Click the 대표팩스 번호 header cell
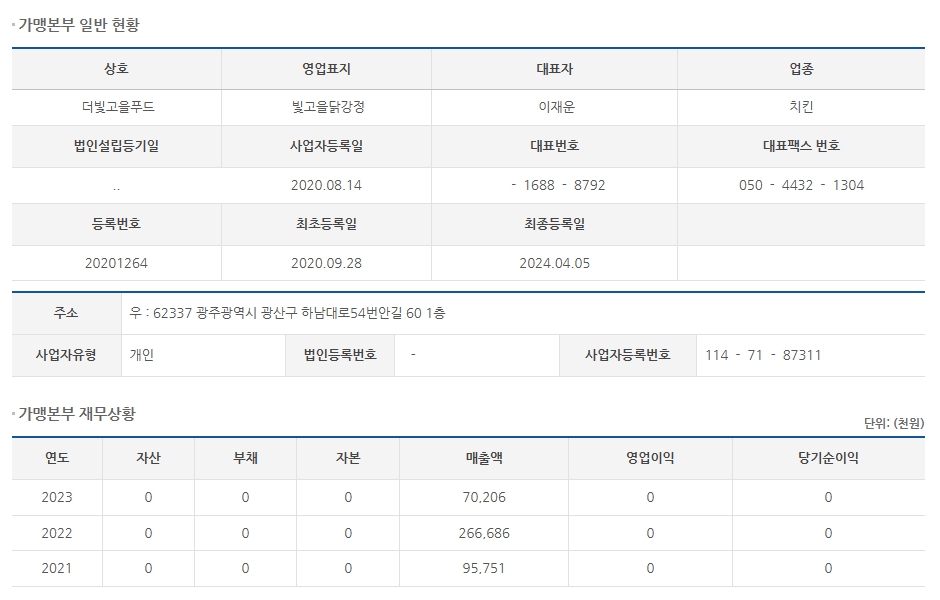 (802, 146)
